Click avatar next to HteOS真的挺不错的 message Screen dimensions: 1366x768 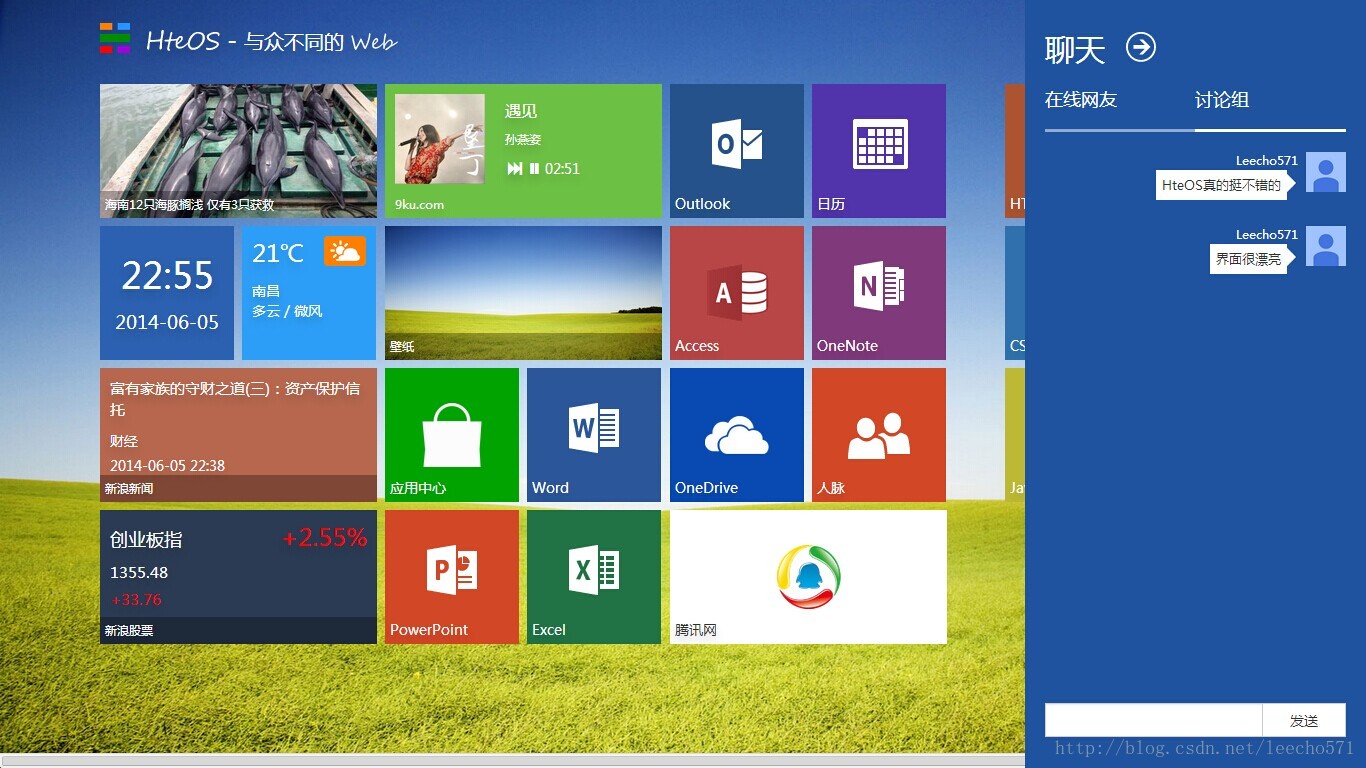1326,172
